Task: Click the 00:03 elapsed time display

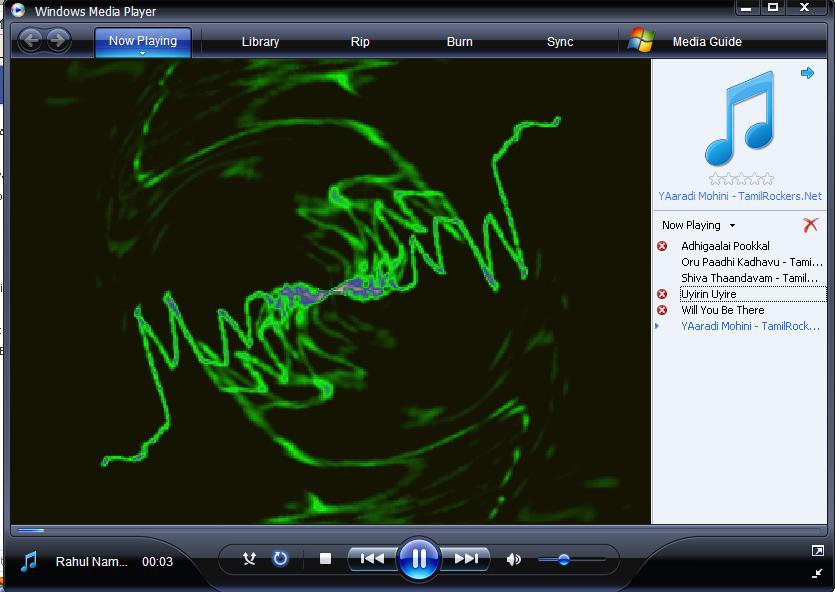Action: [157, 562]
